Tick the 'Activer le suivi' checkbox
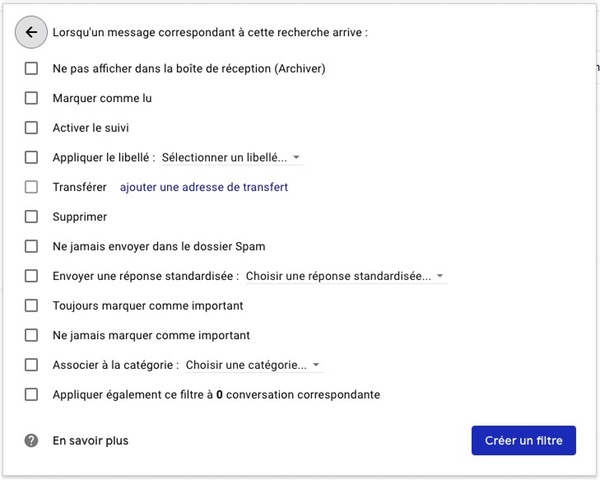 click(x=32, y=128)
